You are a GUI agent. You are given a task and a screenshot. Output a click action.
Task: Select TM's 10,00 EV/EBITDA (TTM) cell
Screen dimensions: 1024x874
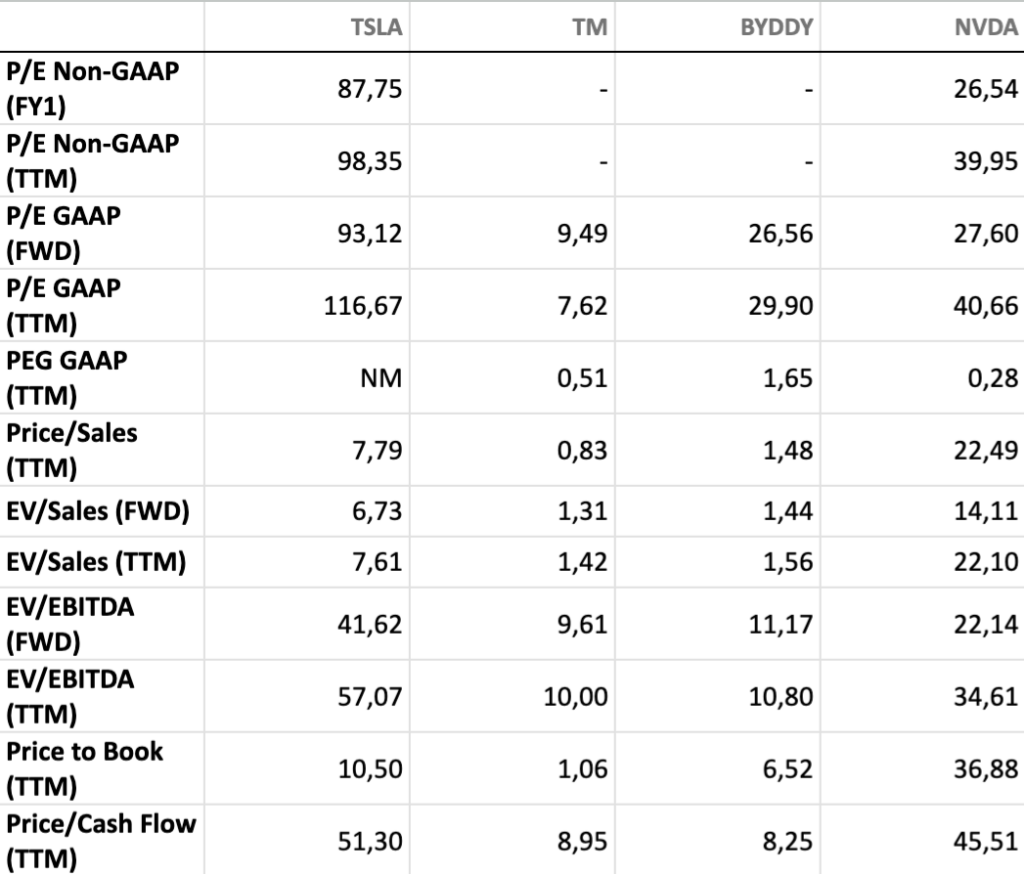(x=575, y=696)
